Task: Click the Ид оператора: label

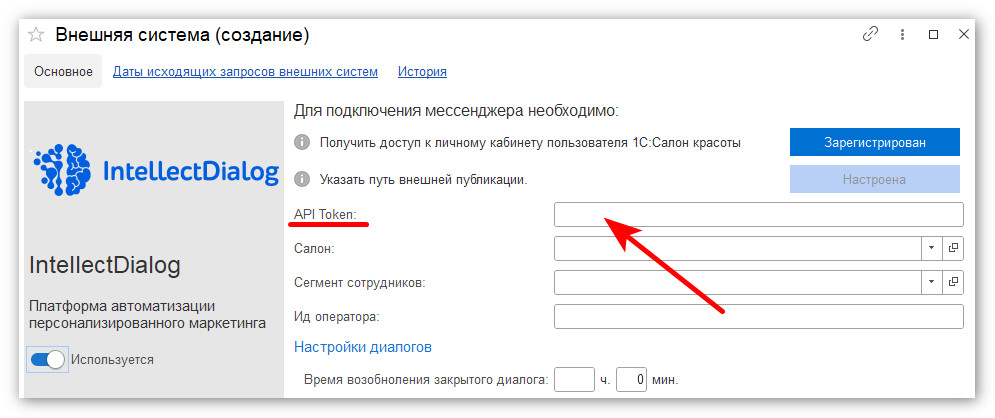Action: (x=336, y=316)
